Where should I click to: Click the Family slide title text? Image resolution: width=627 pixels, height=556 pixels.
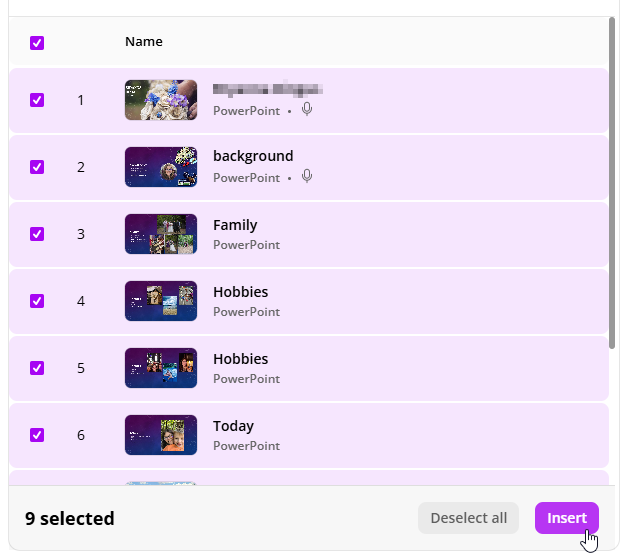click(x=235, y=225)
